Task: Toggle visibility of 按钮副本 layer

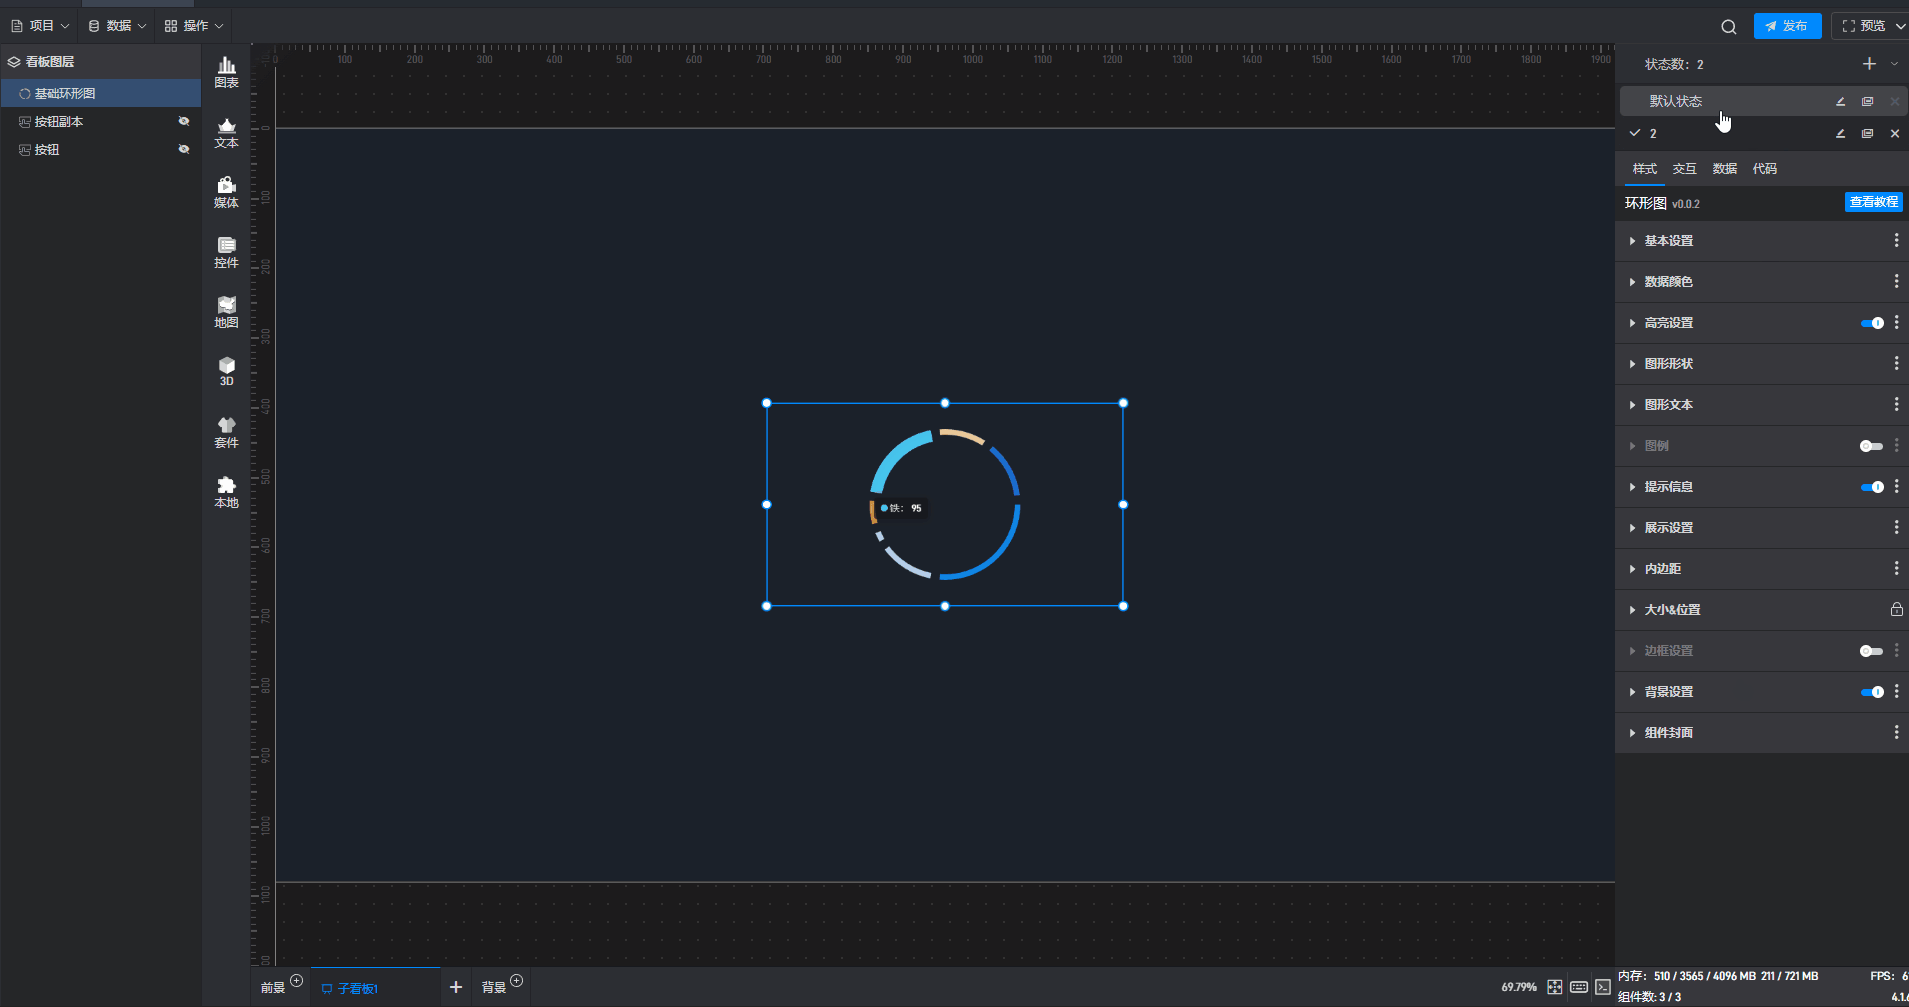Action: 184,121
